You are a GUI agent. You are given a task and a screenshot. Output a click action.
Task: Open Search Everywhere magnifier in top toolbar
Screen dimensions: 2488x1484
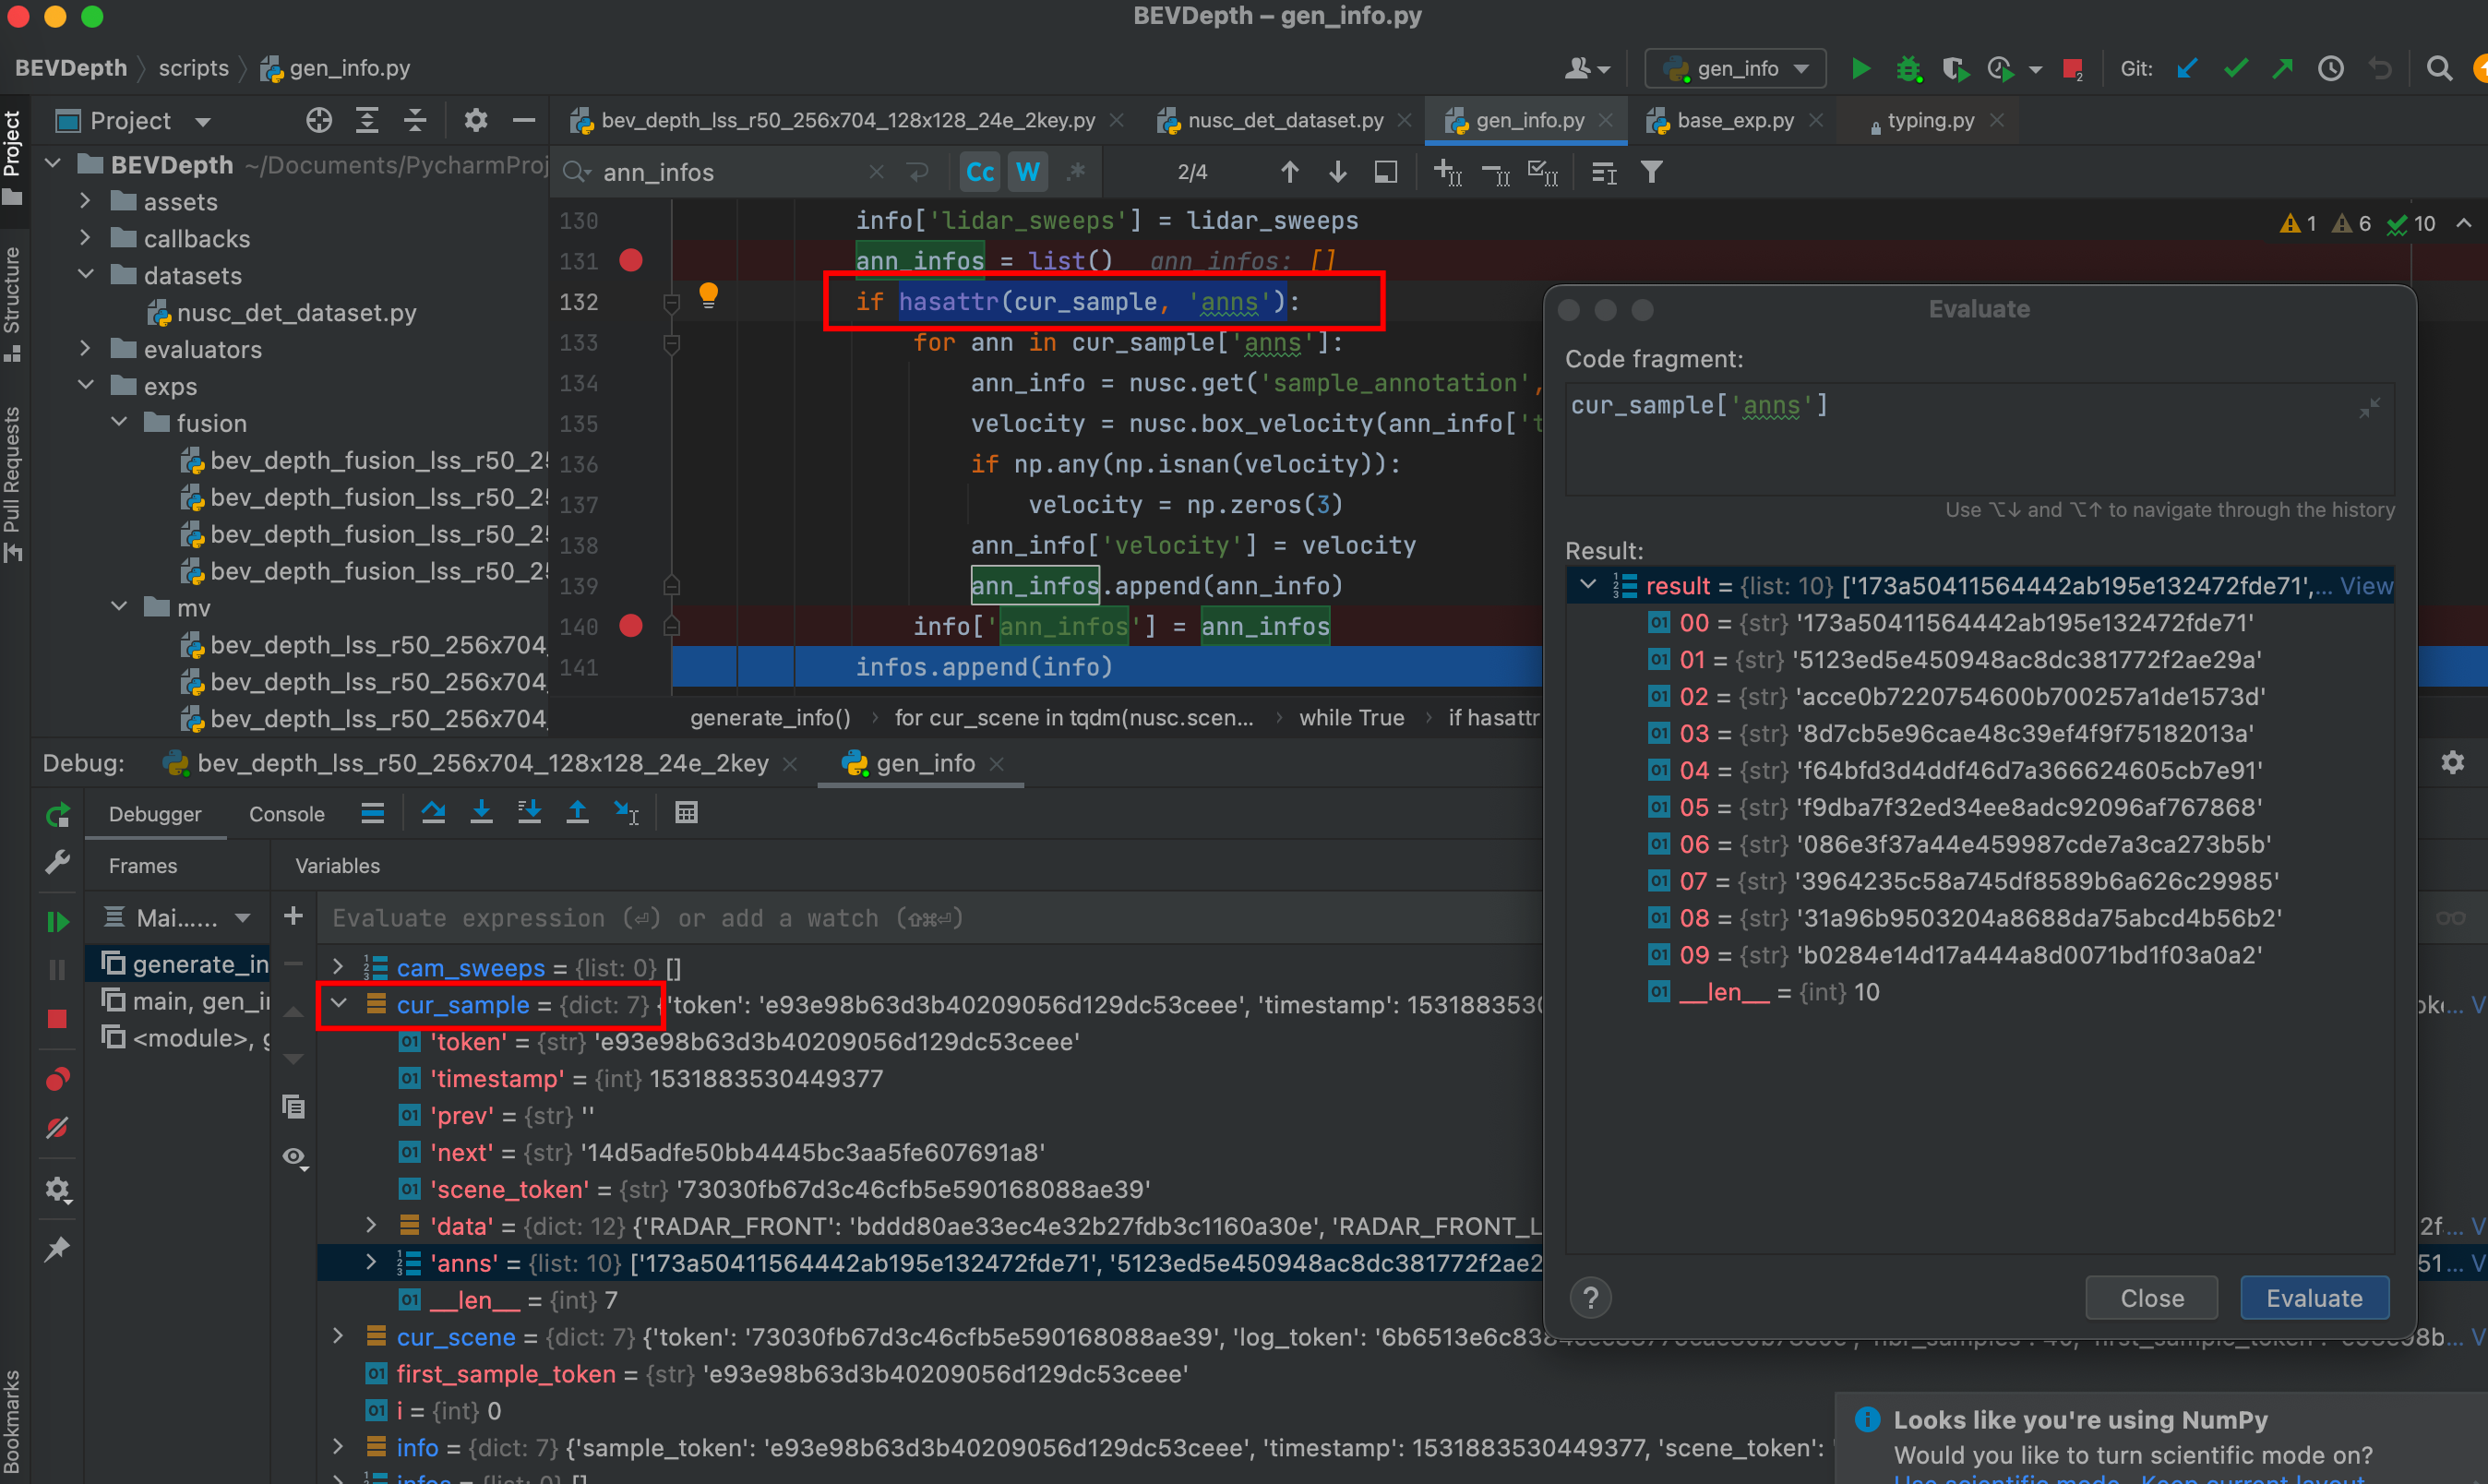click(2439, 68)
